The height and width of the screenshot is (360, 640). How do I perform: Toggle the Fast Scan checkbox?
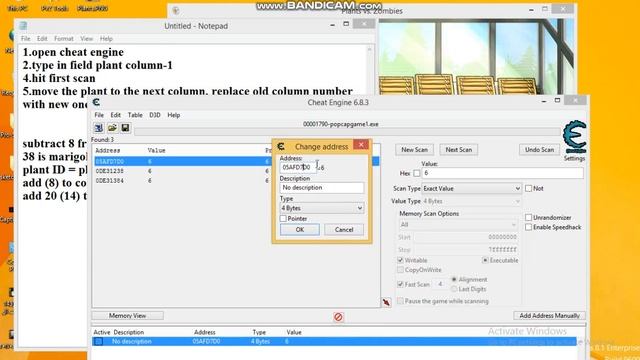pyautogui.click(x=400, y=284)
